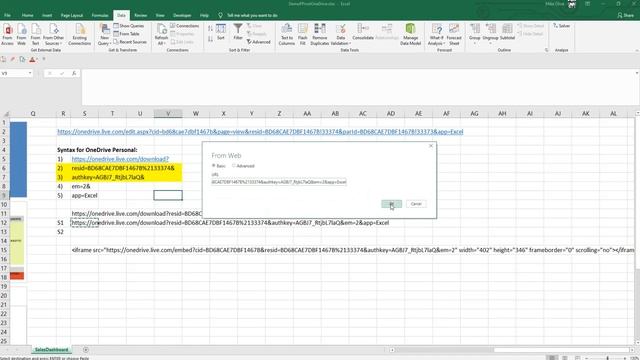Switch to the Formulas tab

coord(100,15)
